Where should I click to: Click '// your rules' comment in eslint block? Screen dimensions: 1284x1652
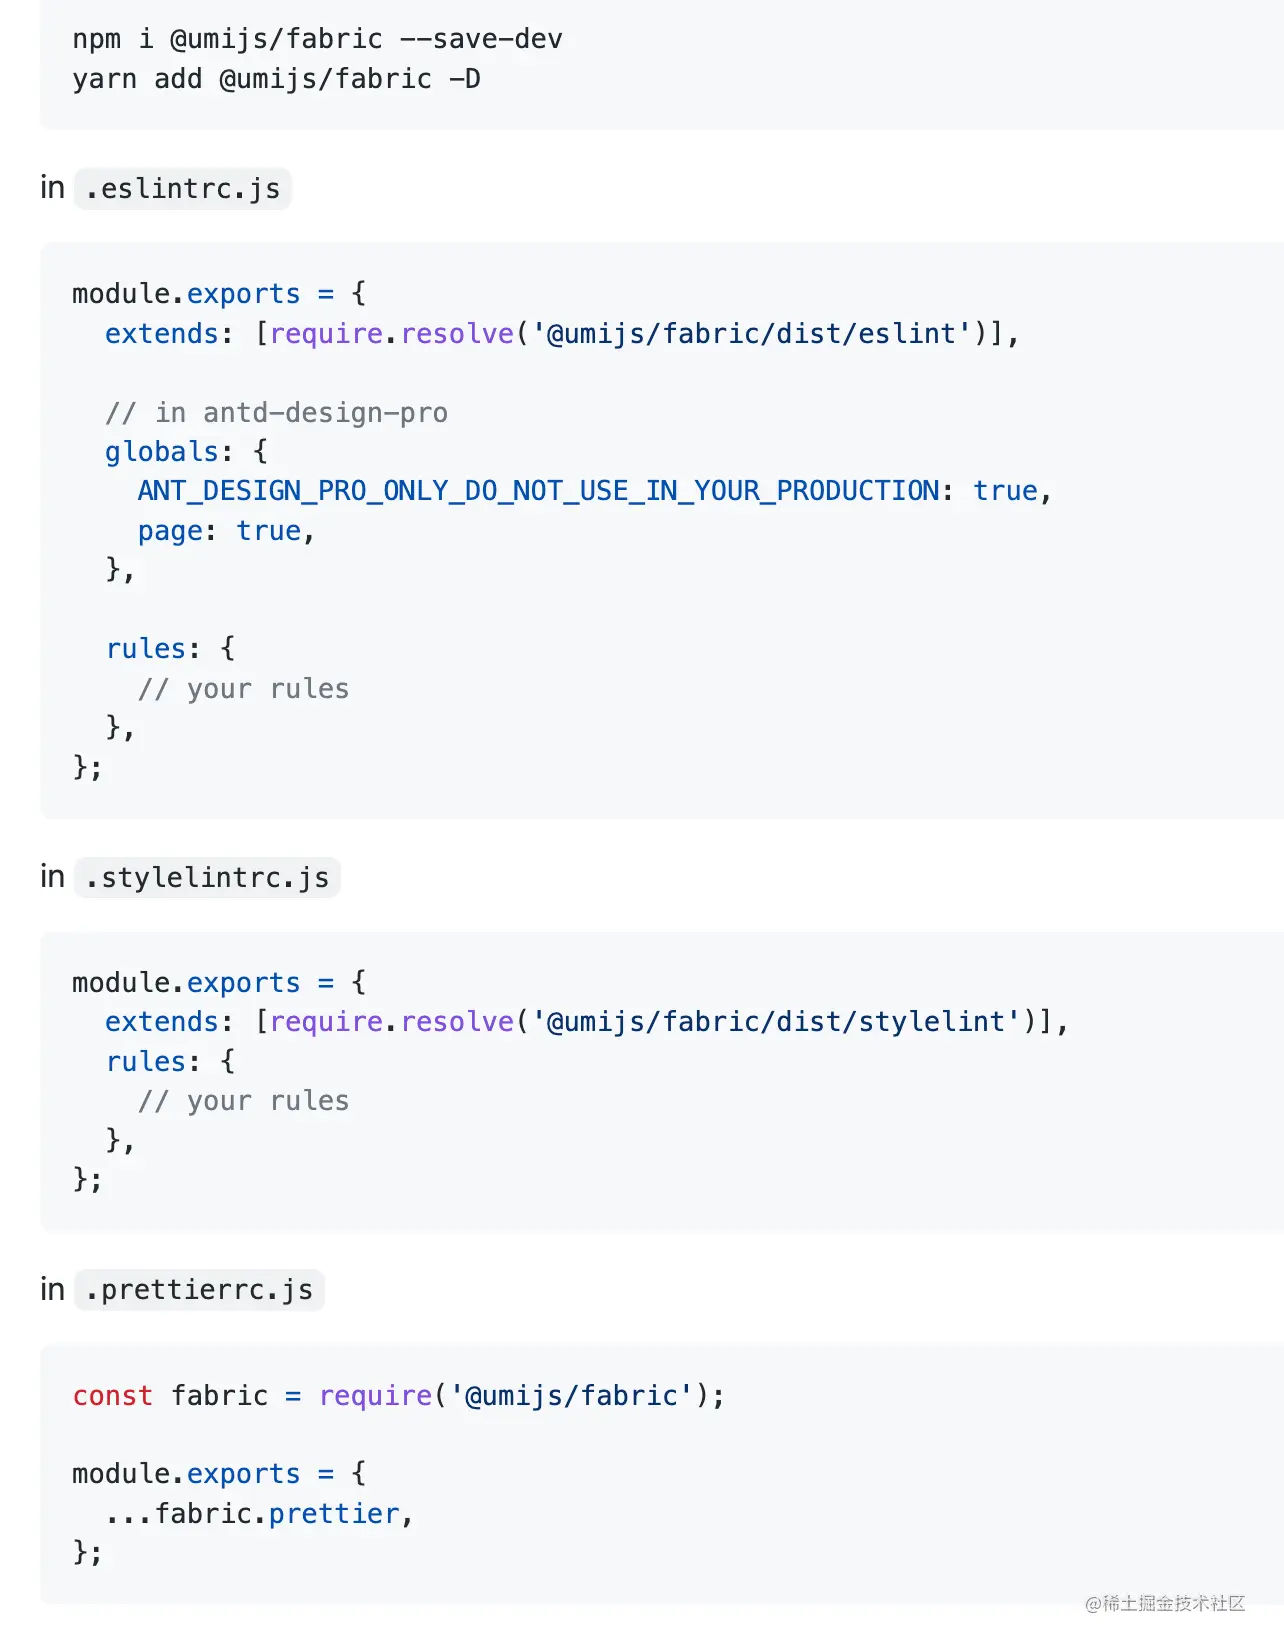243,689
